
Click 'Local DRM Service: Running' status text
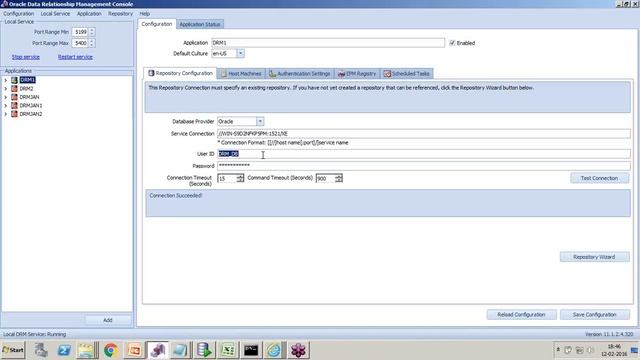point(35,334)
